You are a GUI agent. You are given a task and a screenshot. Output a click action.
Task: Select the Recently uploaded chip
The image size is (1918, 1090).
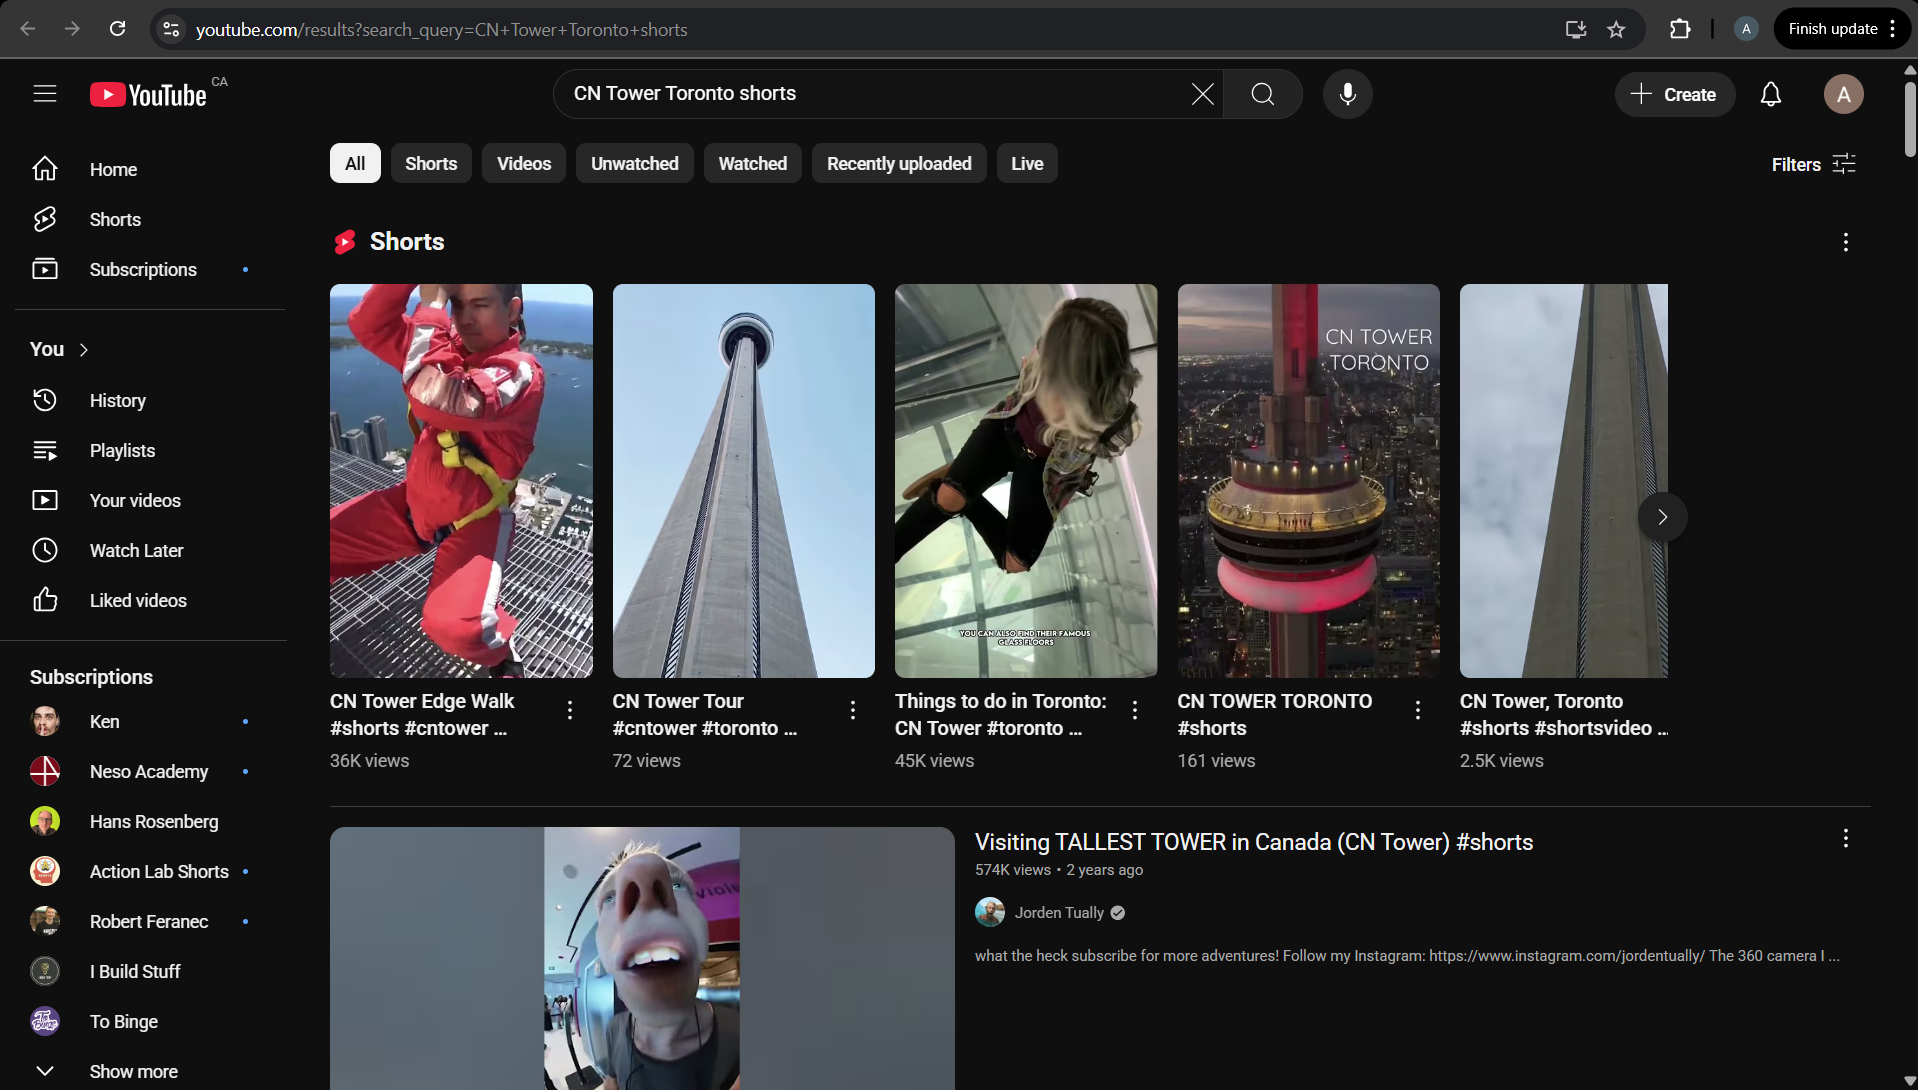coord(899,164)
